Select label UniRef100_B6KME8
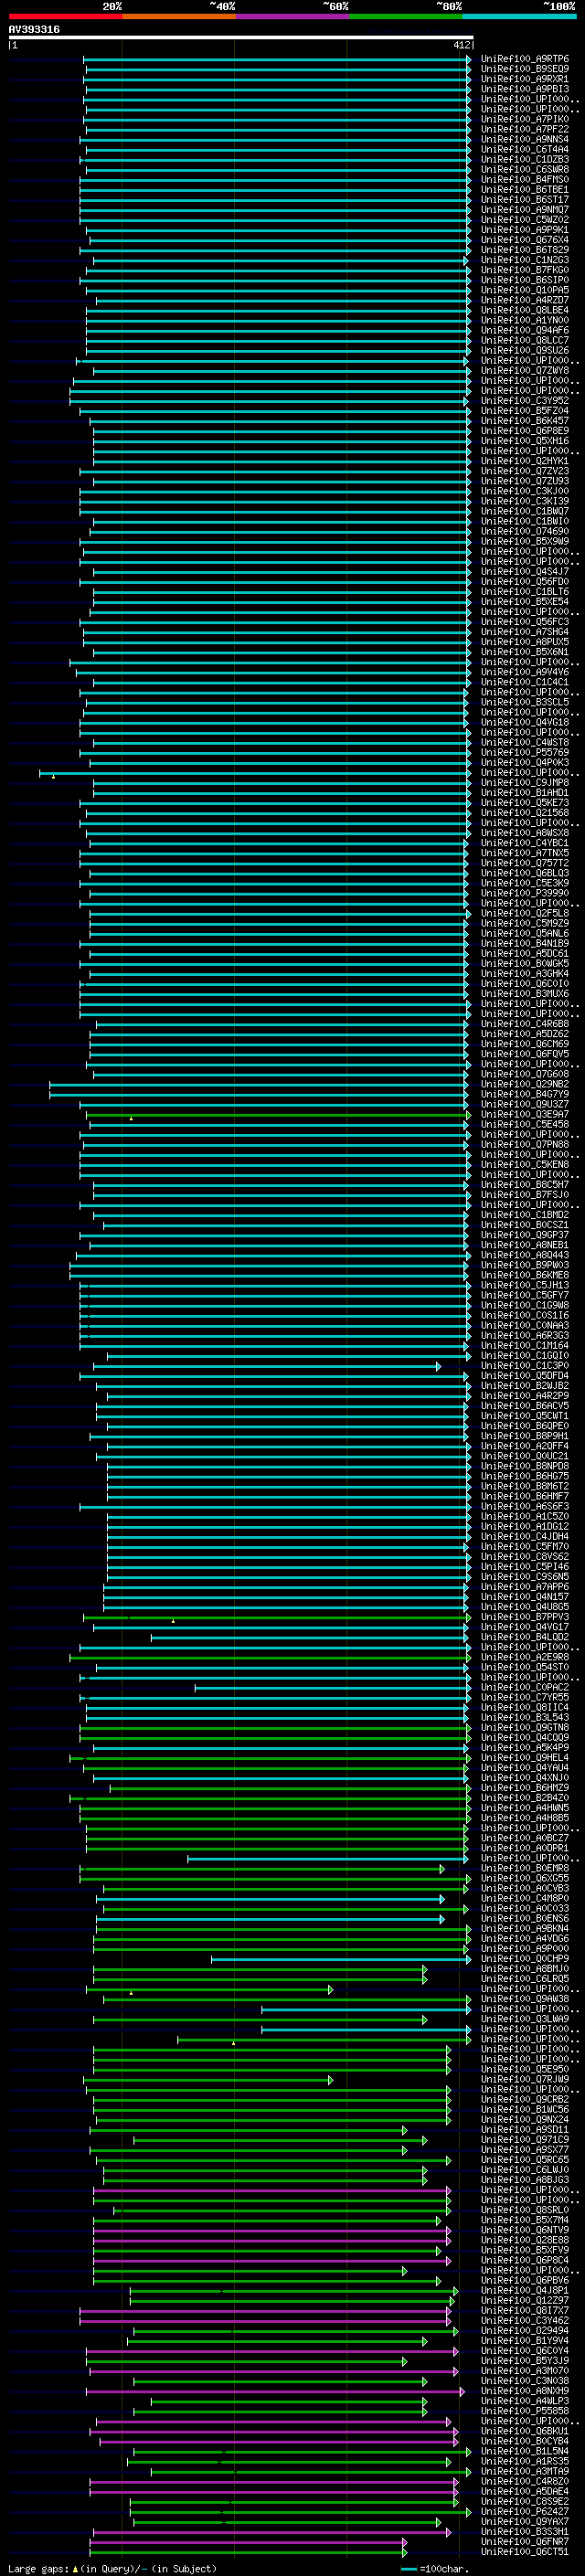This screenshot has height=2576, width=585. click(x=525, y=1275)
